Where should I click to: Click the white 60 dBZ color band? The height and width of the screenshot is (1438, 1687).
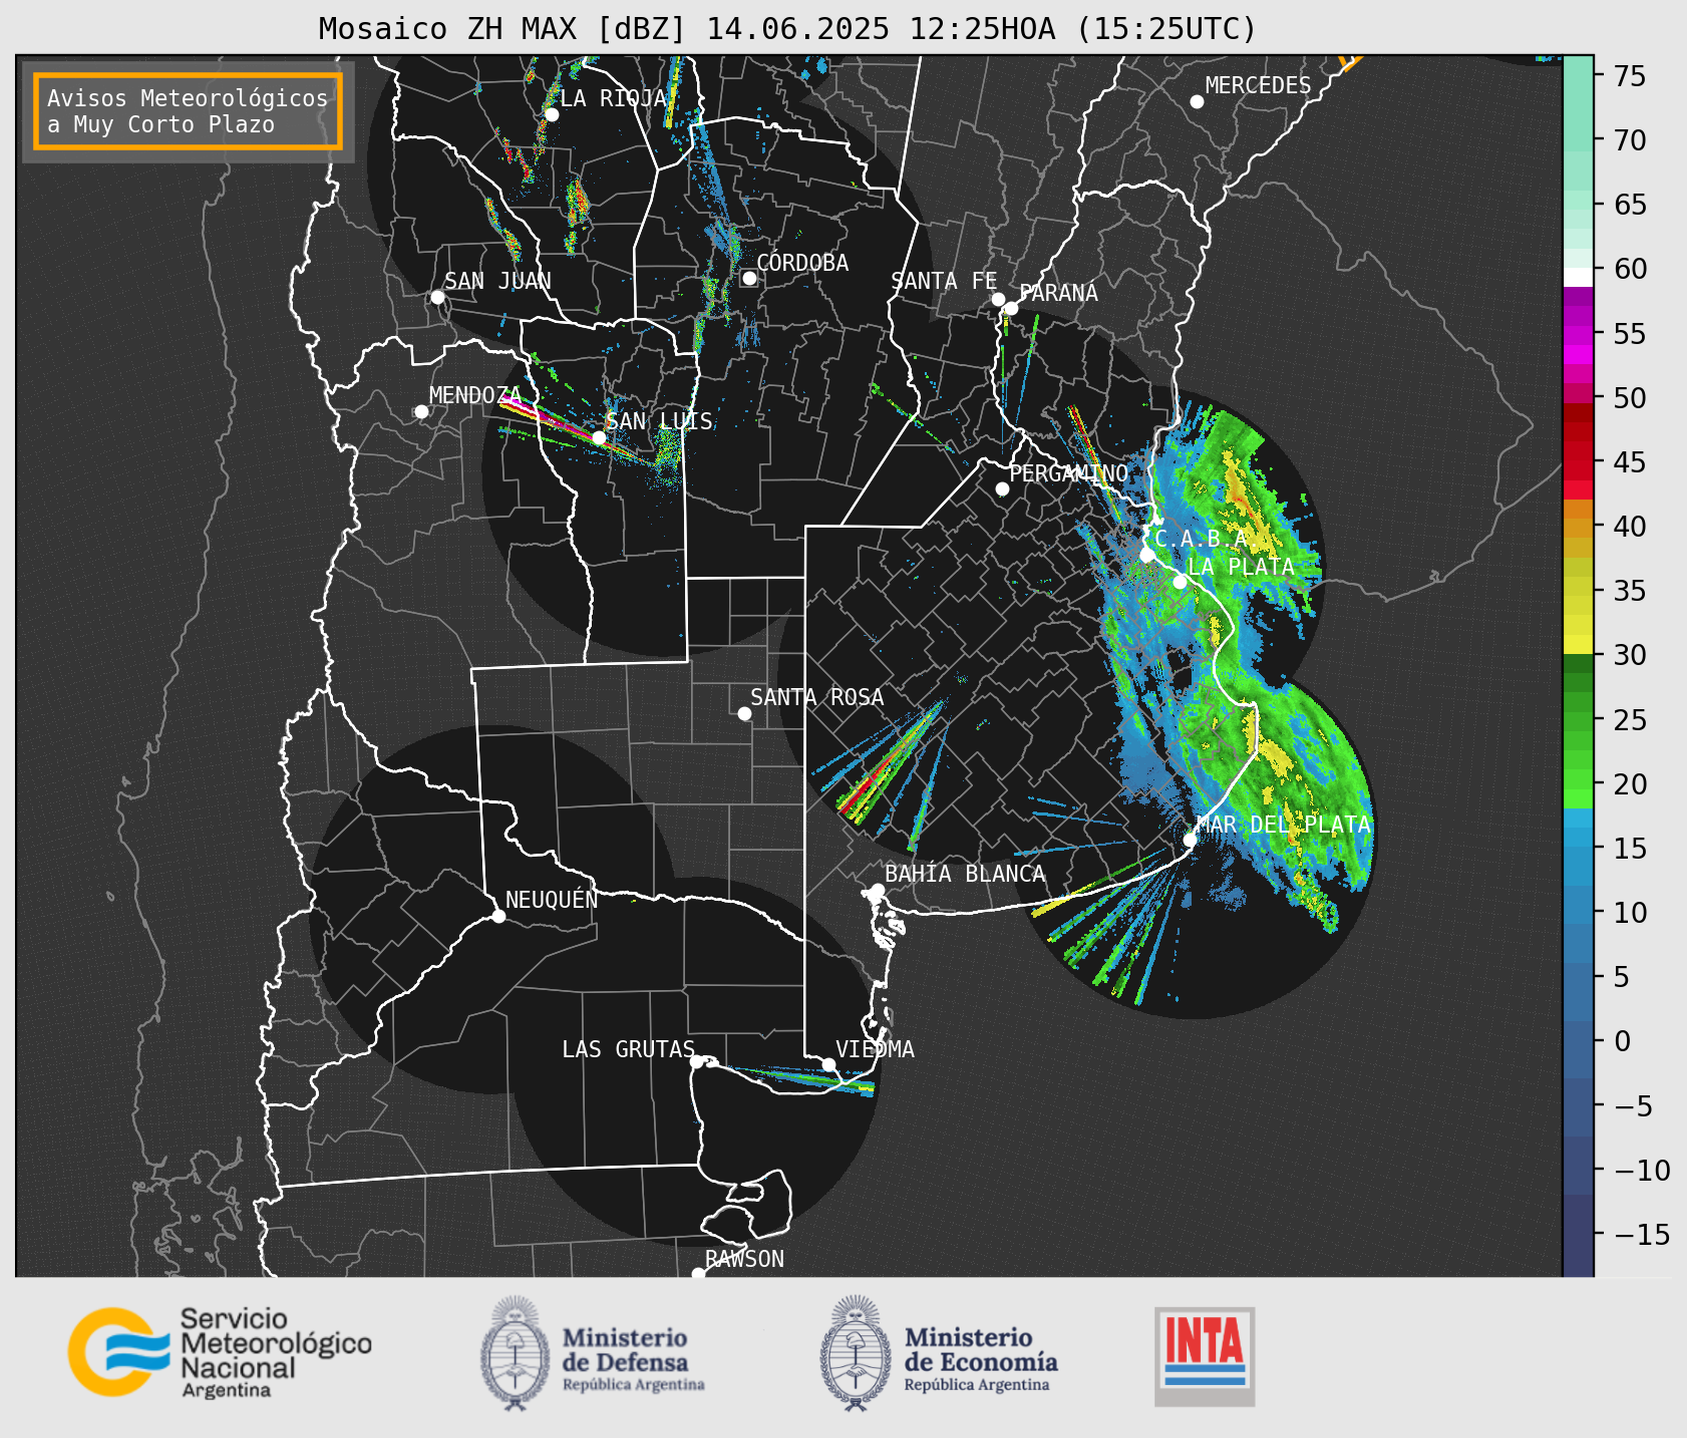click(x=1578, y=276)
